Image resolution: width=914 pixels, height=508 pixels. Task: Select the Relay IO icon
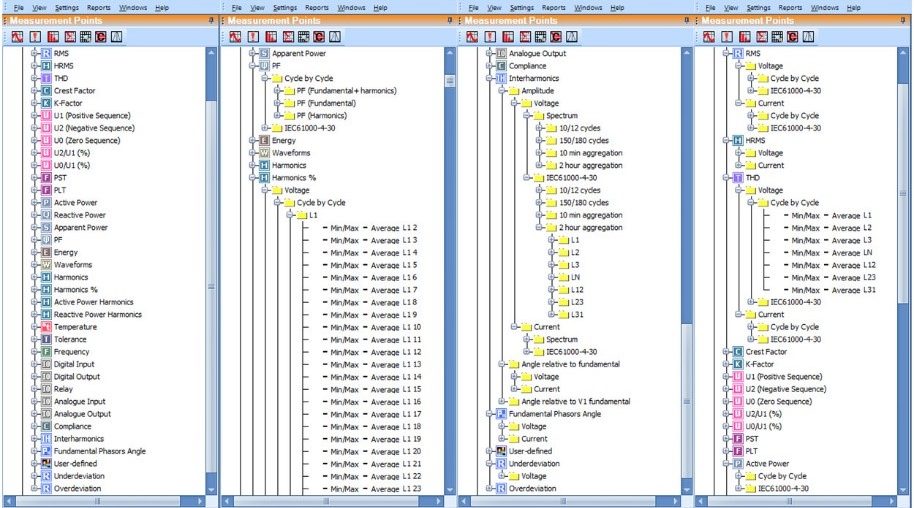tap(46, 389)
